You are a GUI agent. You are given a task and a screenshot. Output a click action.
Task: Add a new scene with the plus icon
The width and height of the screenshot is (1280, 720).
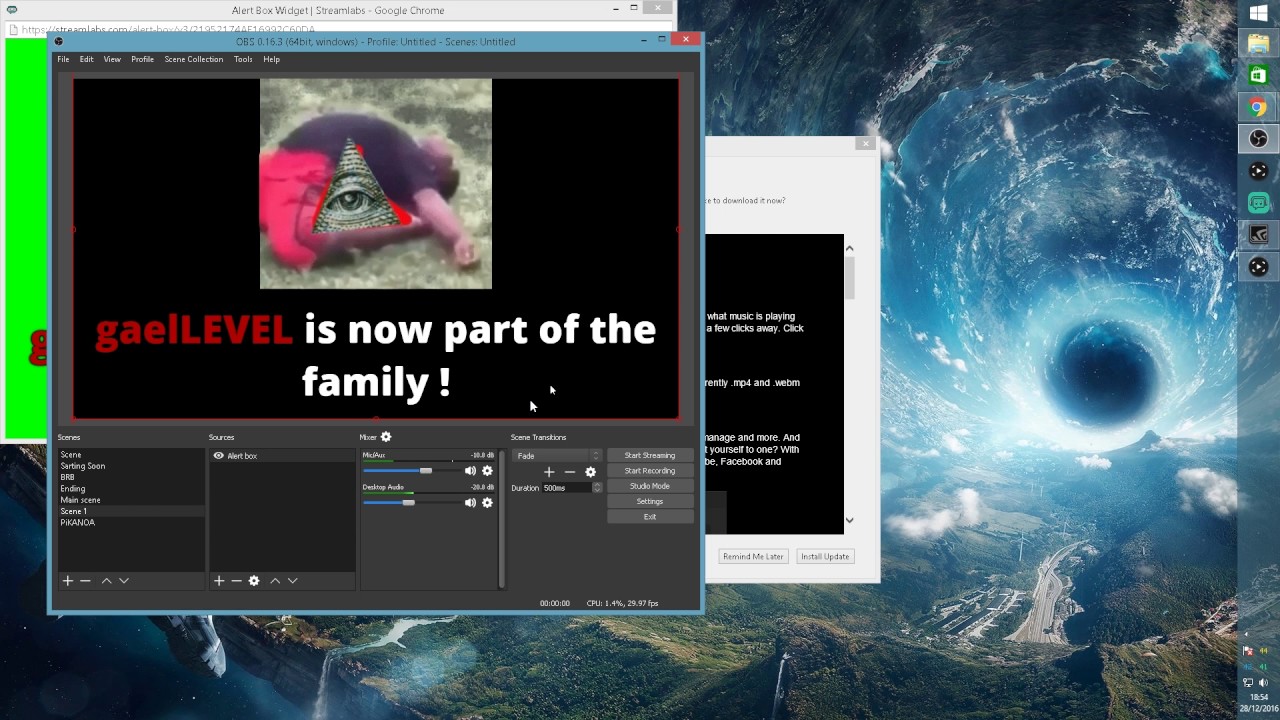click(x=68, y=580)
